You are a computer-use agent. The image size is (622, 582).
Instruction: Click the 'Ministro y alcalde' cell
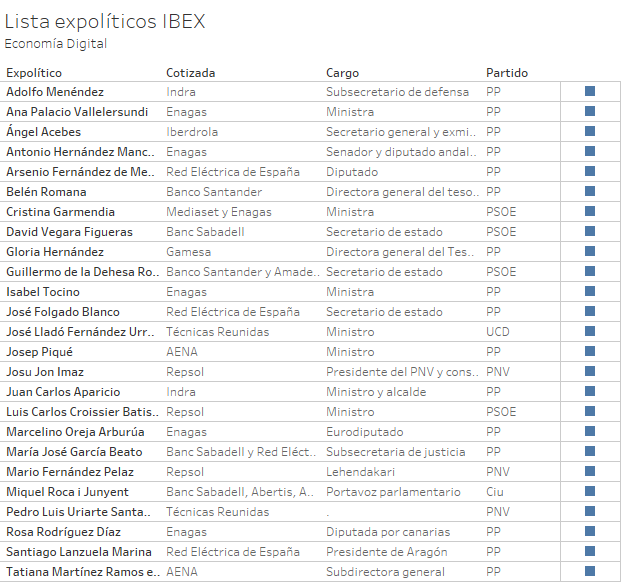pyautogui.click(x=376, y=392)
